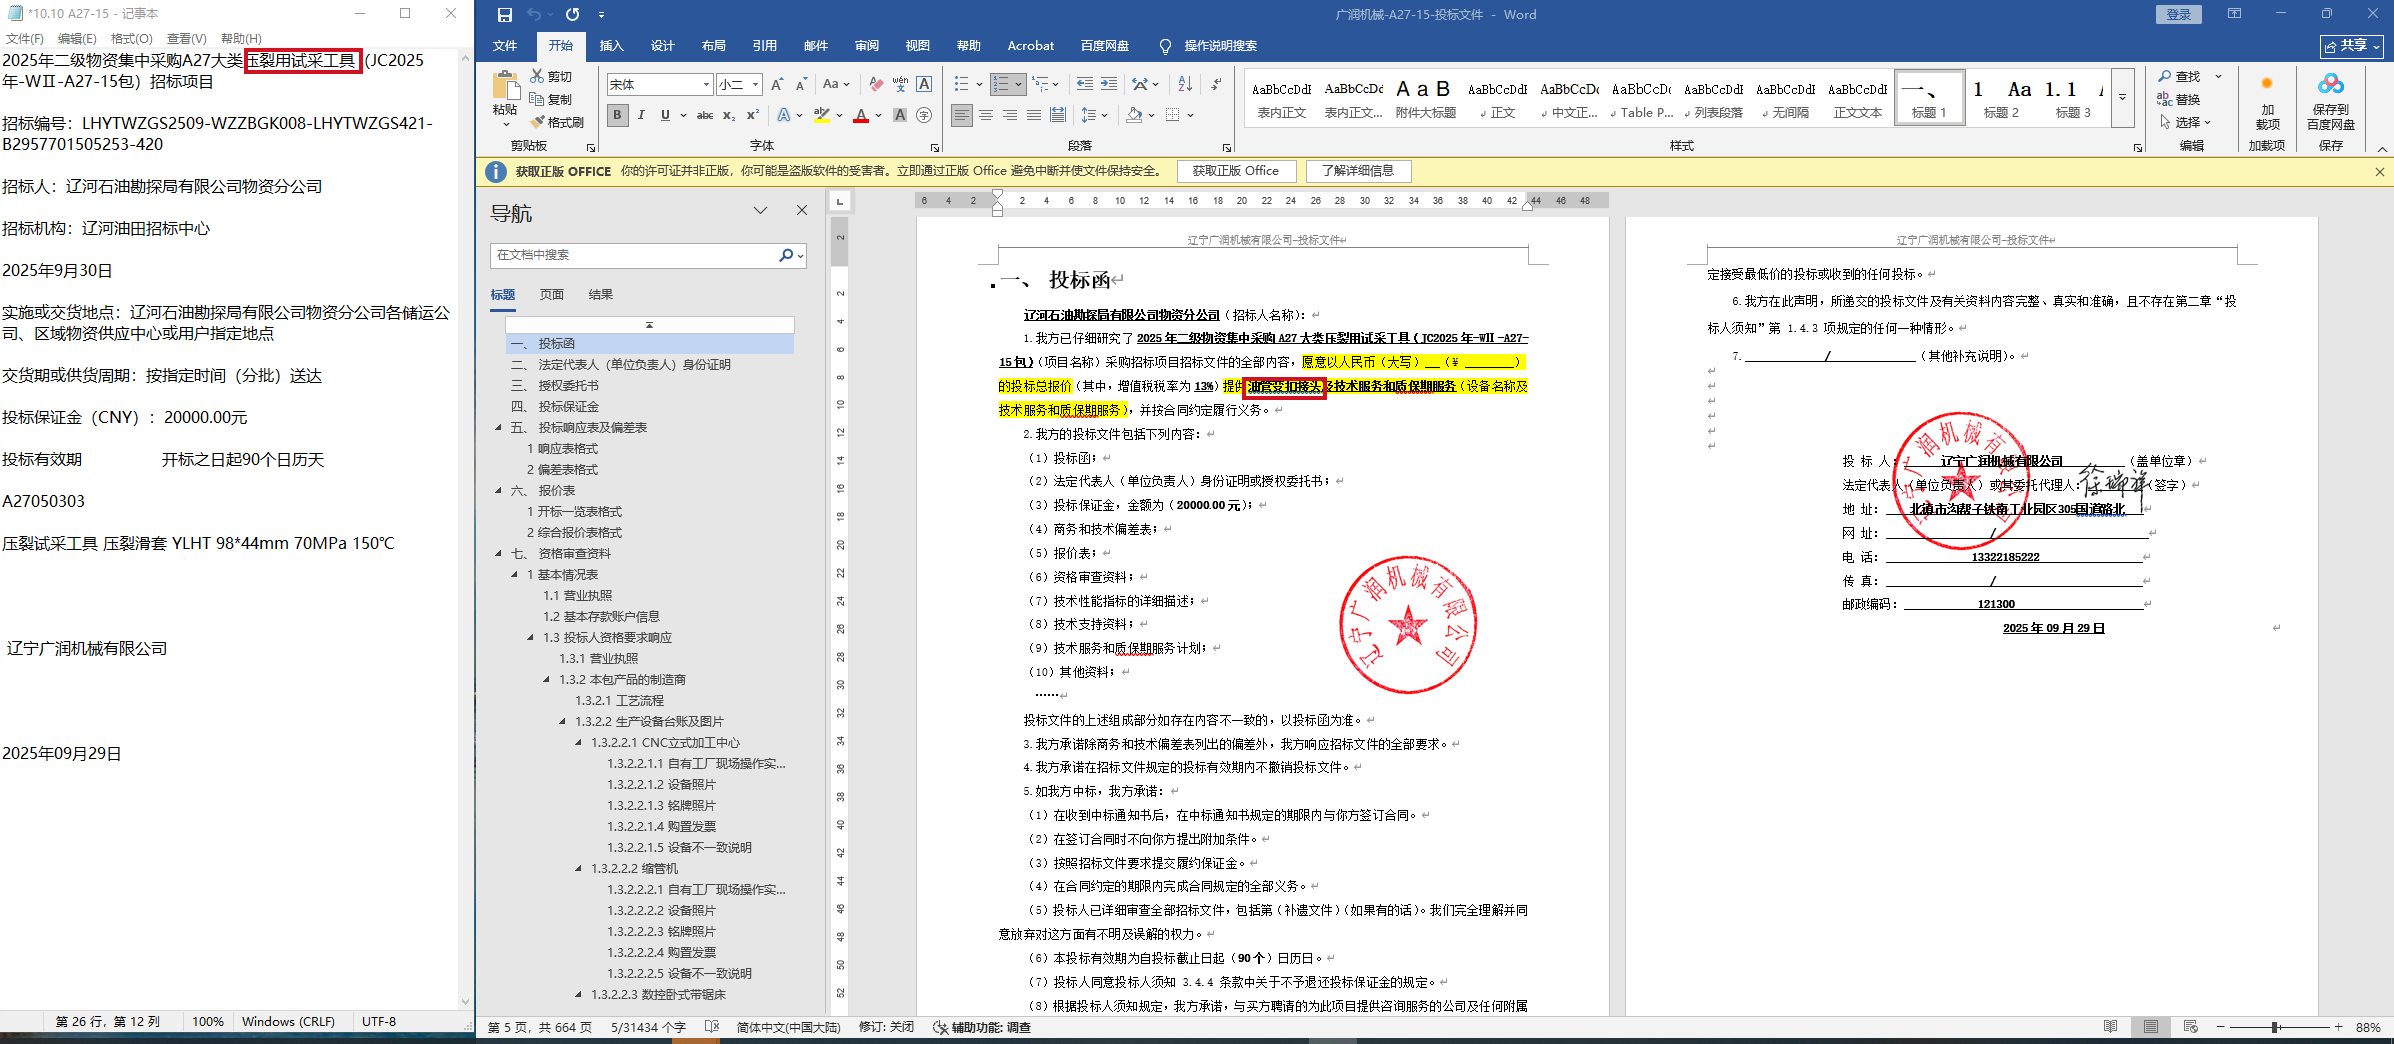Screen dimensions: 2394x1044
Task: Click the superscript x² icon
Action: tap(752, 116)
